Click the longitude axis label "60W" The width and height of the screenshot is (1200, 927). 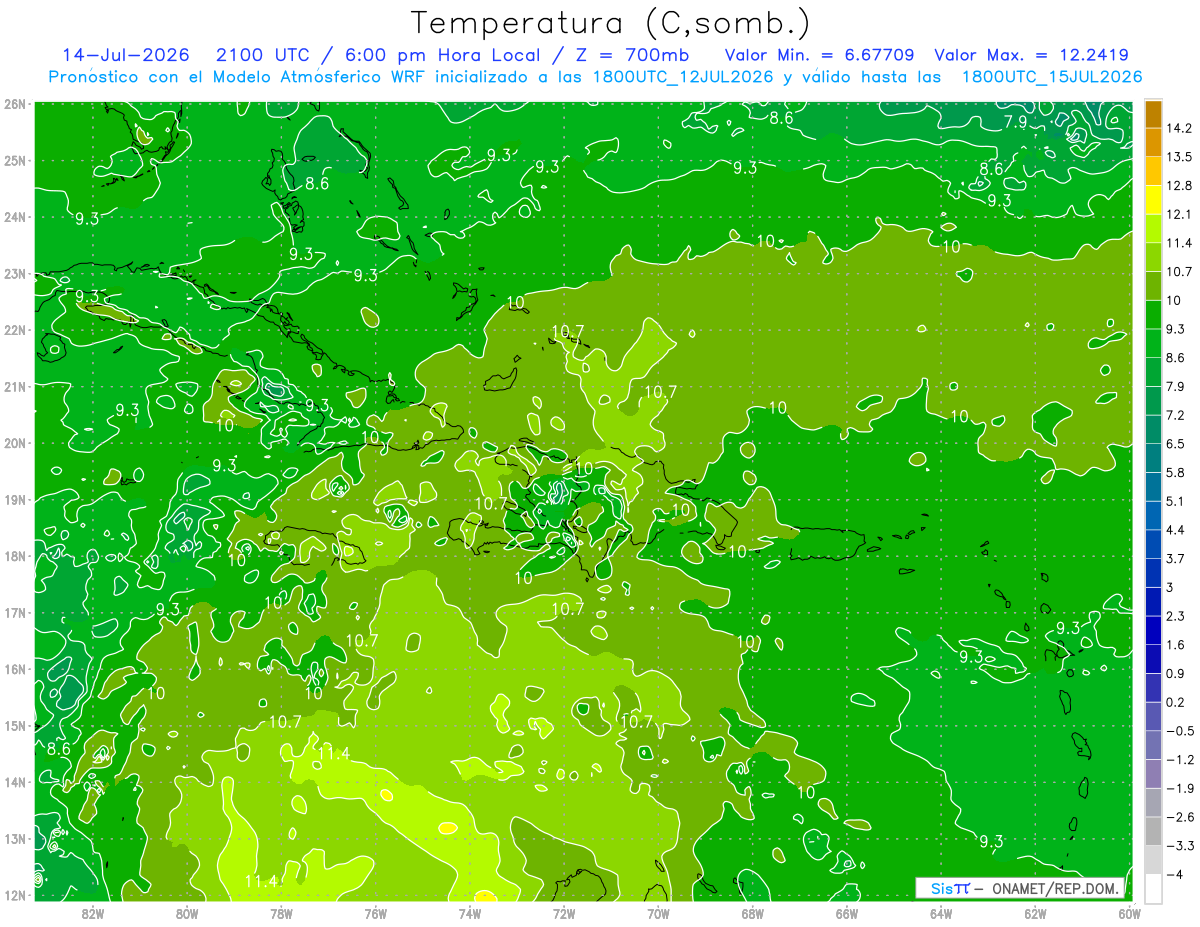click(x=1129, y=913)
